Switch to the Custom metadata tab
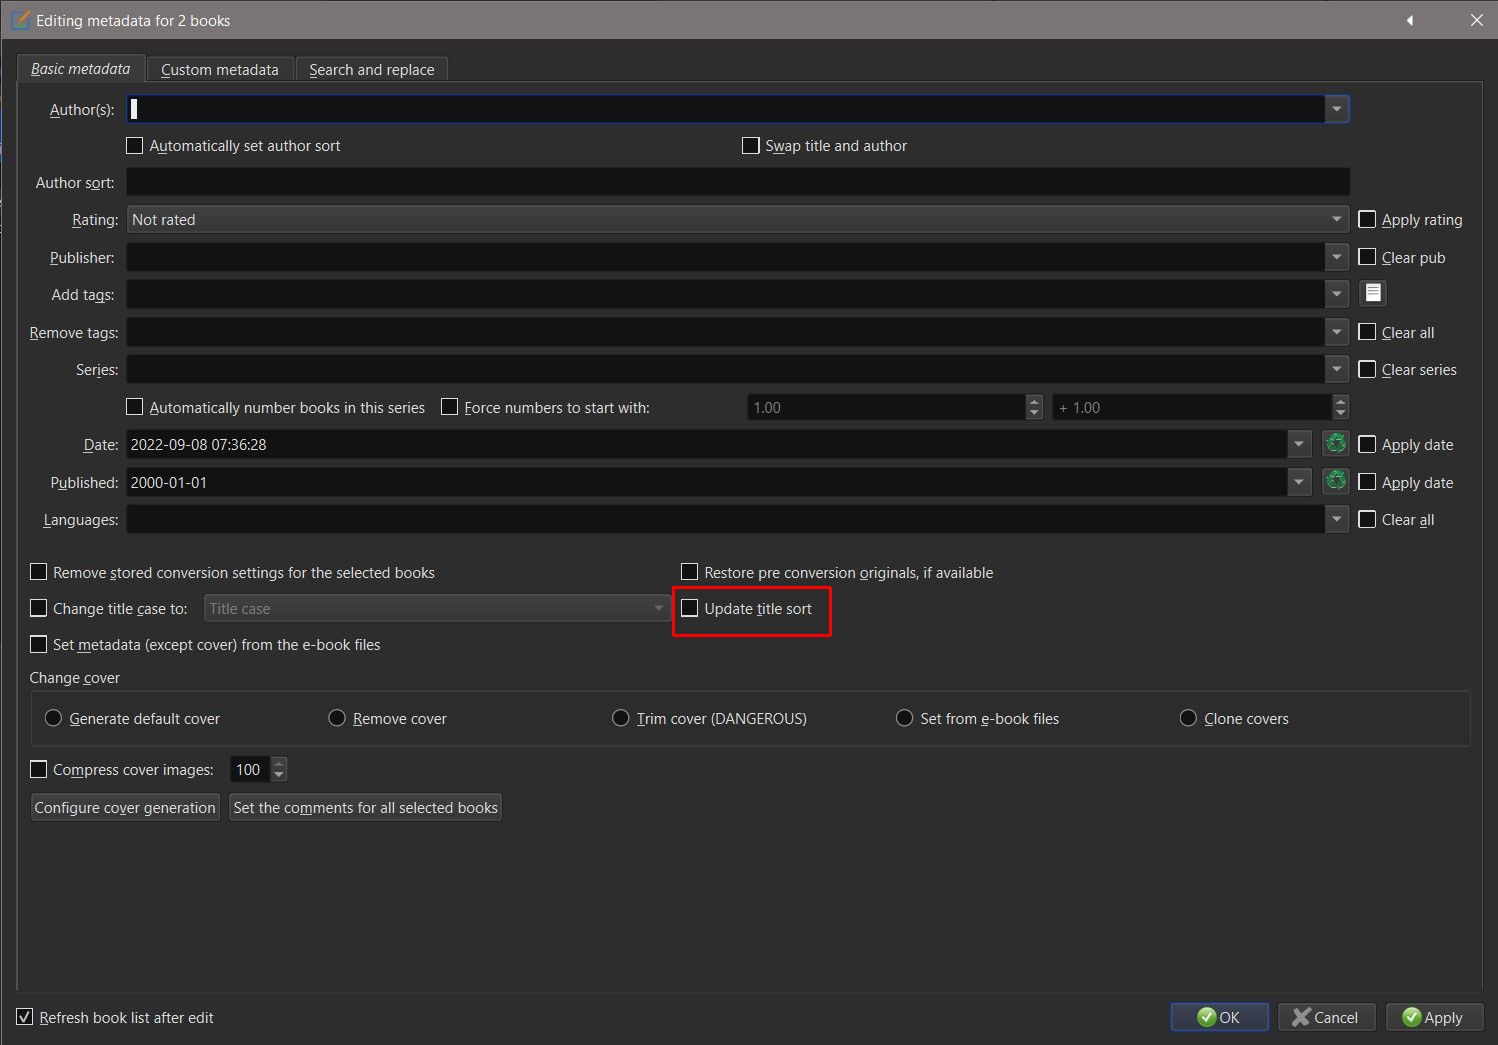This screenshot has width=1498, height=1045. pos(220,70)
